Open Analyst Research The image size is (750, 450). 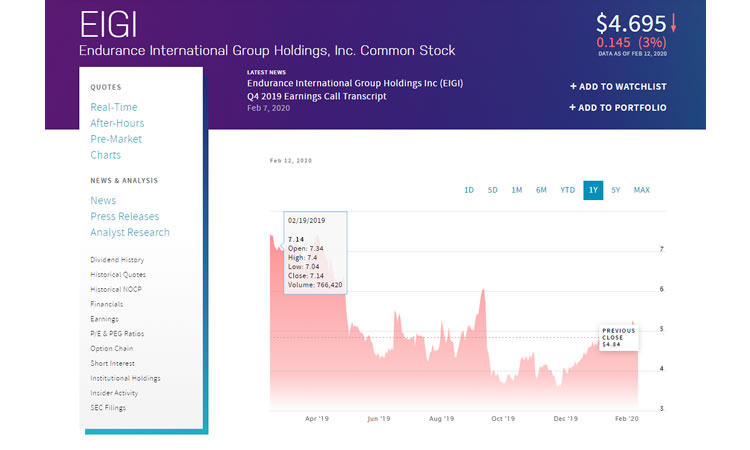click(130, 232)
